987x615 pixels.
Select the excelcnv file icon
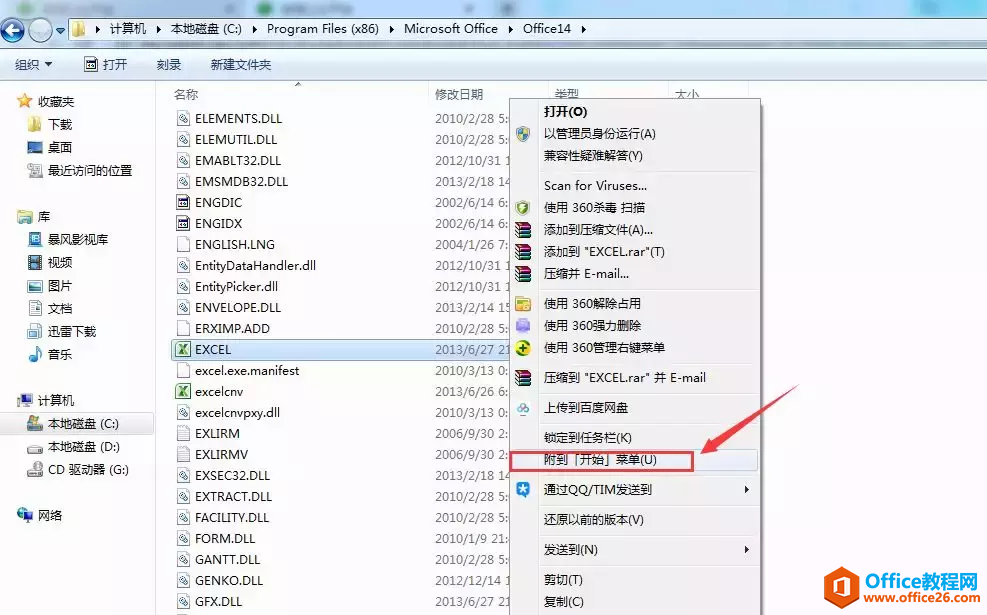[183, 392]
